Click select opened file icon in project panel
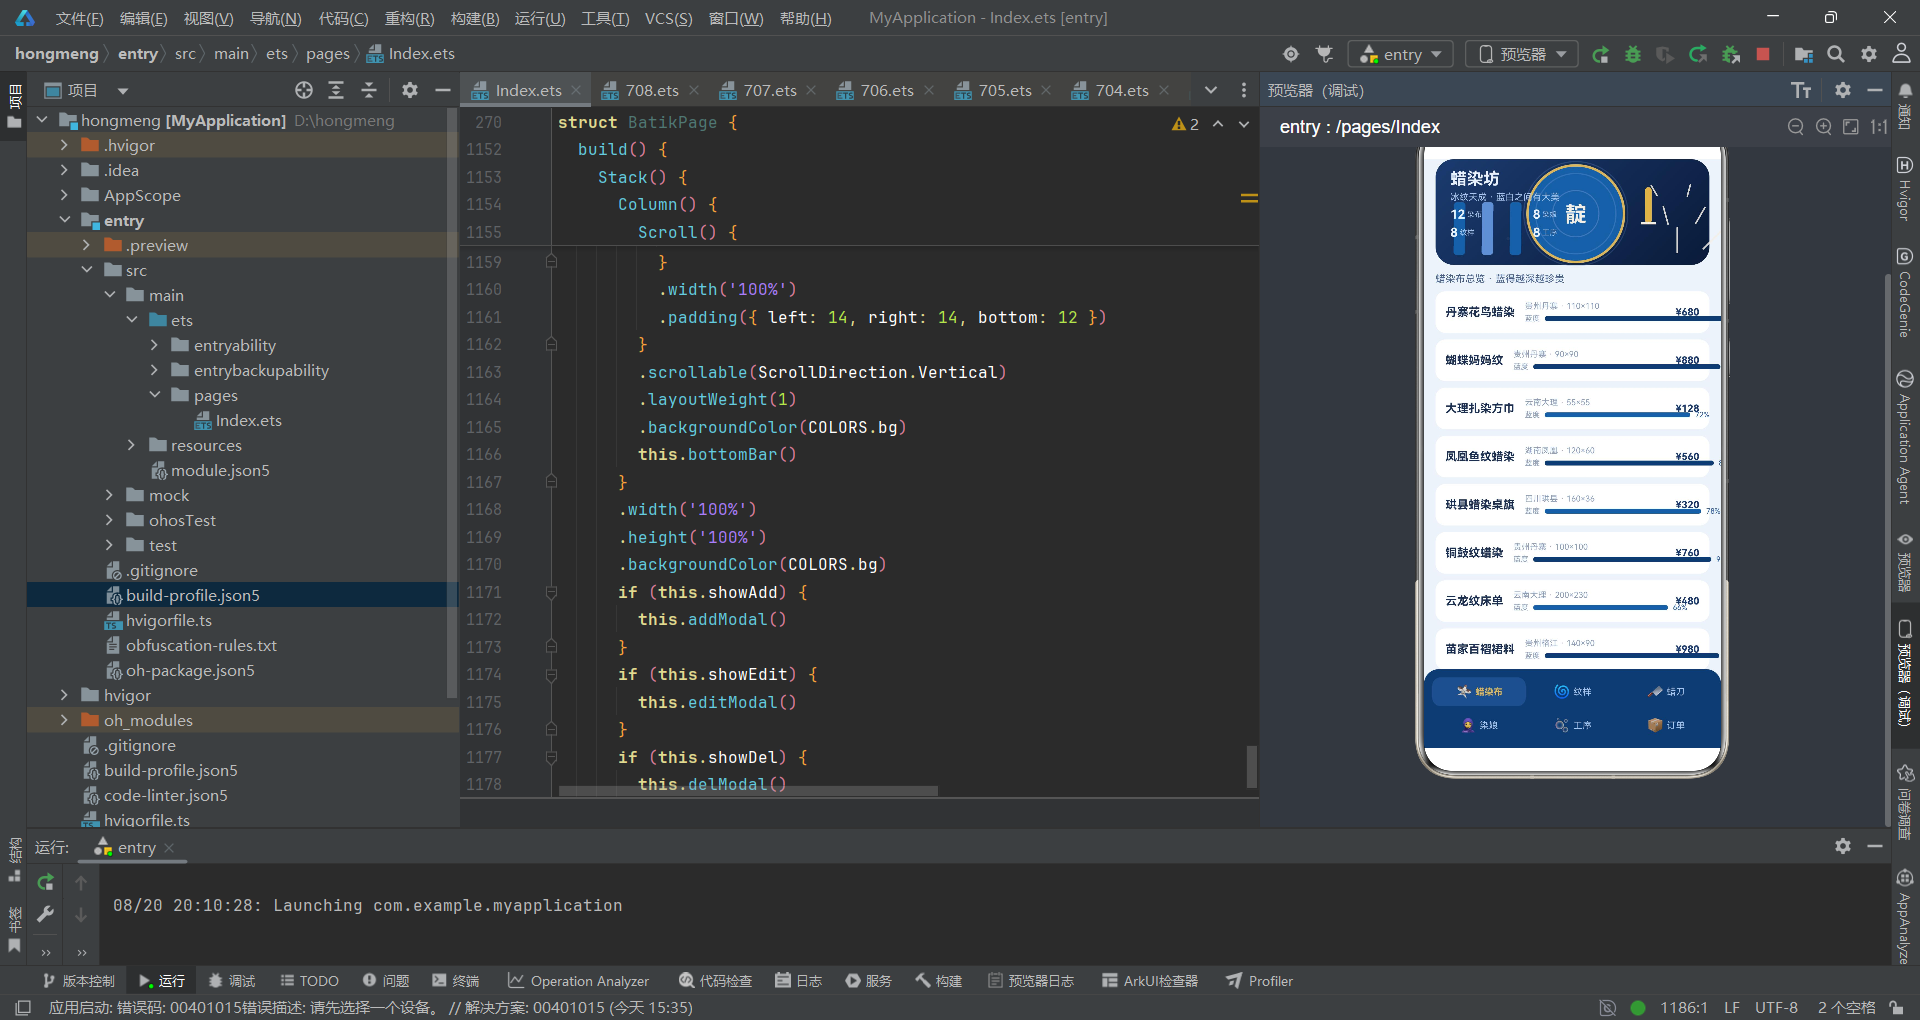This screenshot has height=1020, width=1920. pos(304,90)
